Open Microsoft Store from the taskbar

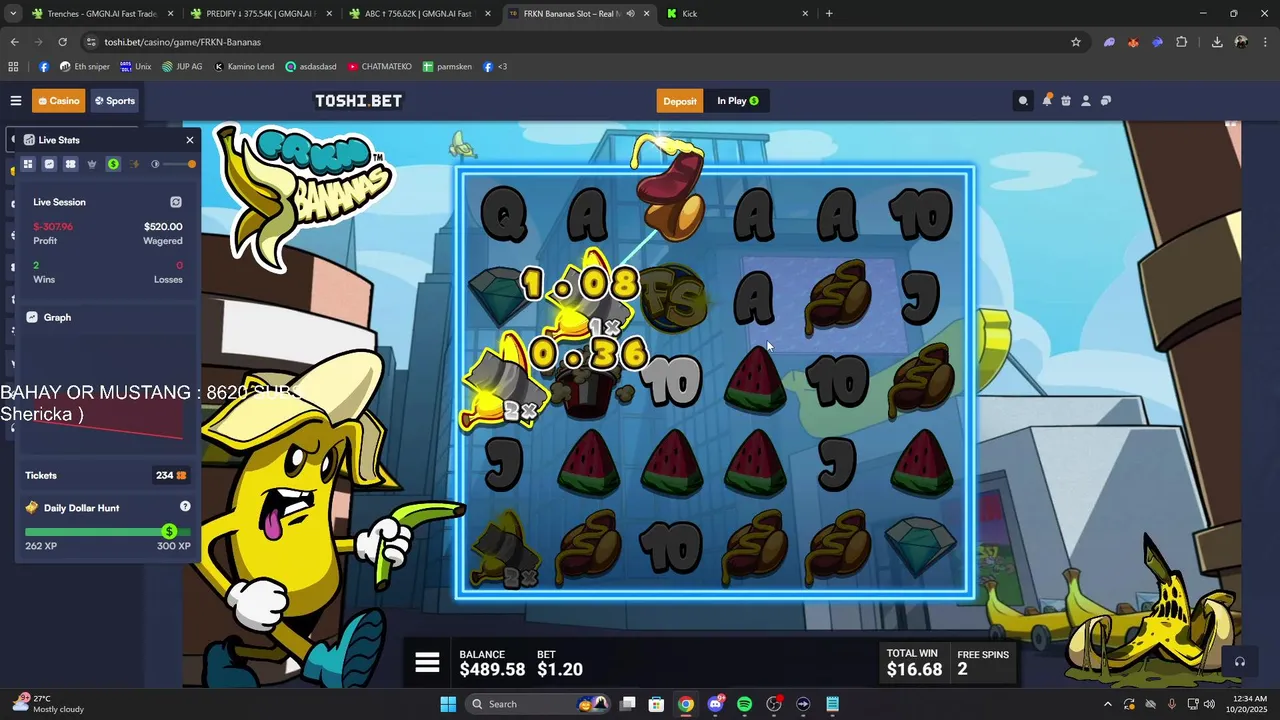tap(656, 704)
